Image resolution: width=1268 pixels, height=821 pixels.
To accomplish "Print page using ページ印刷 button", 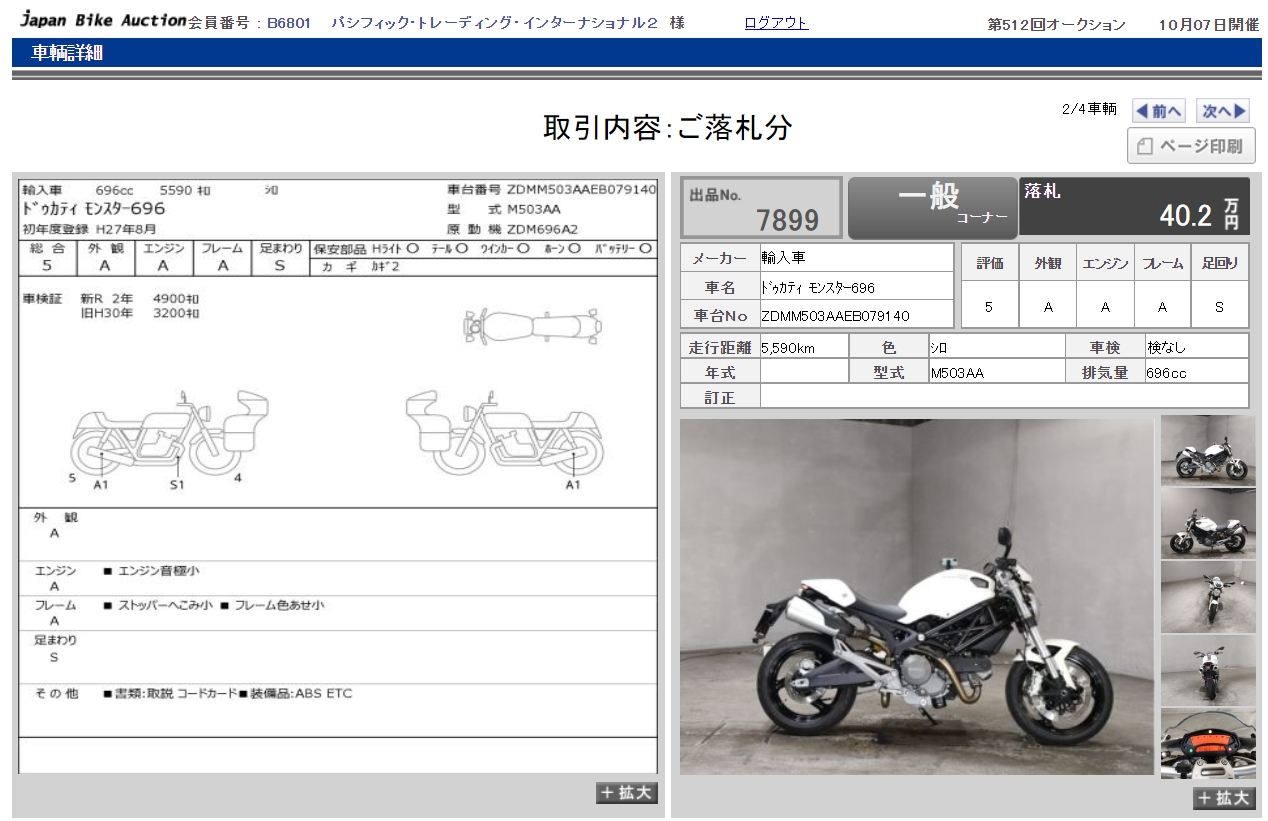I will pyautogui.click(x=1191, y=146).
